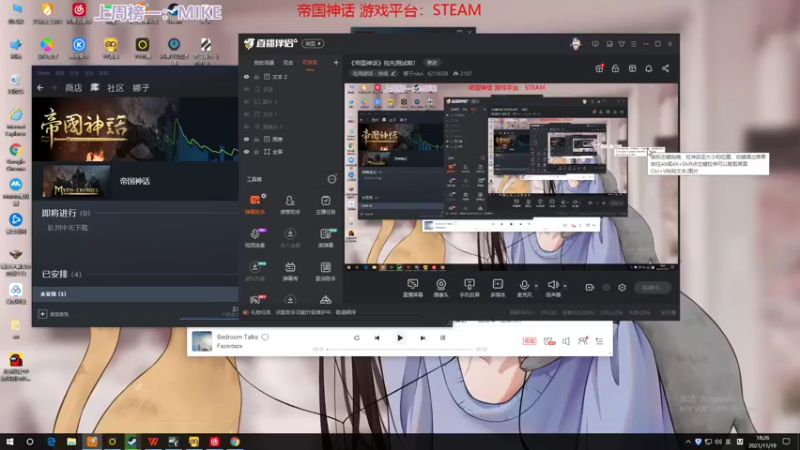The width and height of the screenshot is (800, 450).
Task: Open the notification bell in stream header
Action: [x=648, y=68]
